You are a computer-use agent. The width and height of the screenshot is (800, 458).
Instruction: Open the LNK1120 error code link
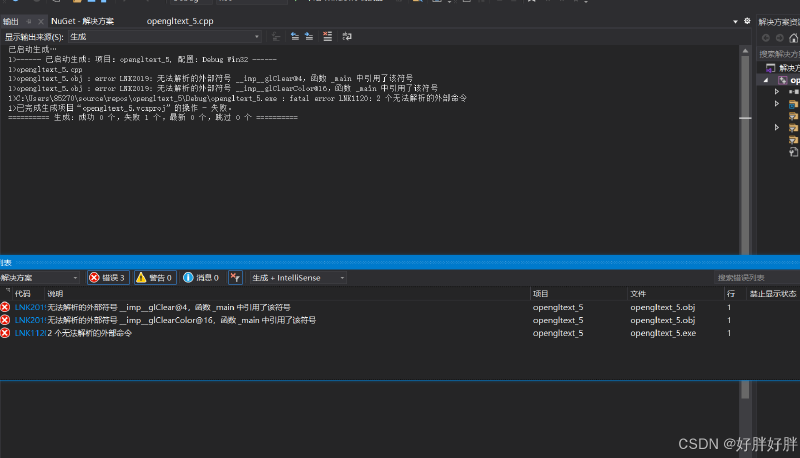(30, 333)
